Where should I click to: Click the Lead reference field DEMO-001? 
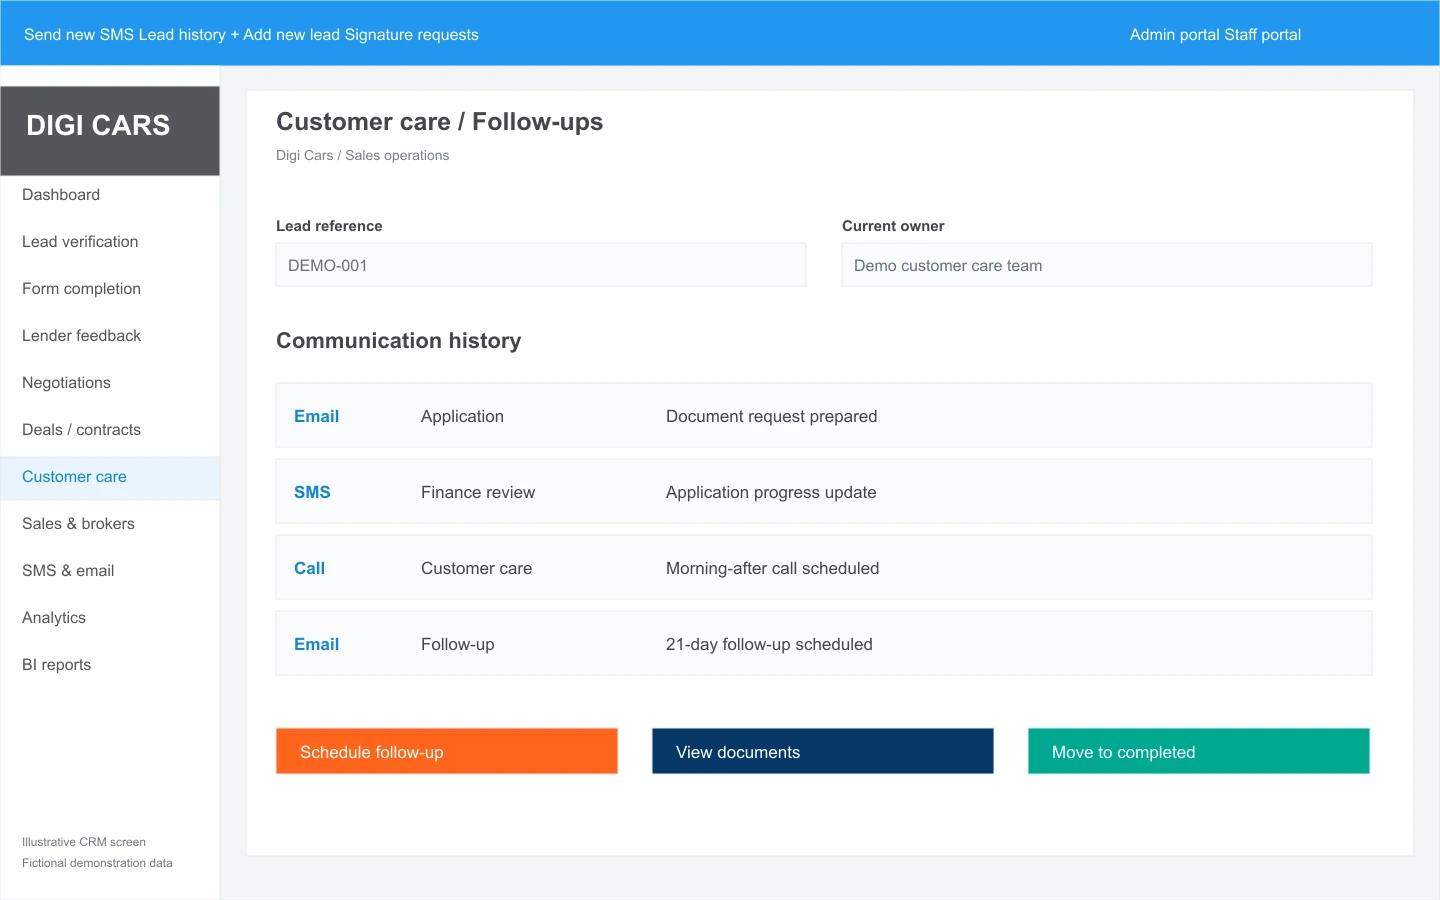(x=541, y=265)
